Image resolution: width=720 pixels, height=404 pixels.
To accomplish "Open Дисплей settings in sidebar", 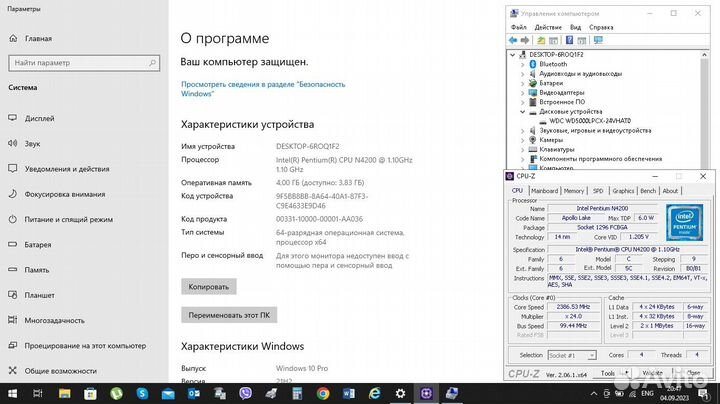I will [31, 118].
